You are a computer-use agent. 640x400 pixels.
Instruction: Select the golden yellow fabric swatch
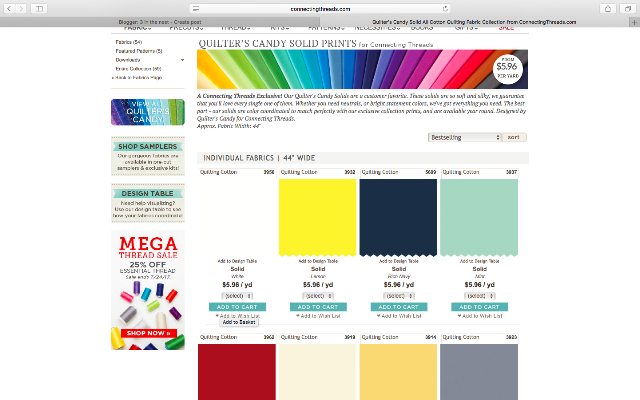click(398, 372)
